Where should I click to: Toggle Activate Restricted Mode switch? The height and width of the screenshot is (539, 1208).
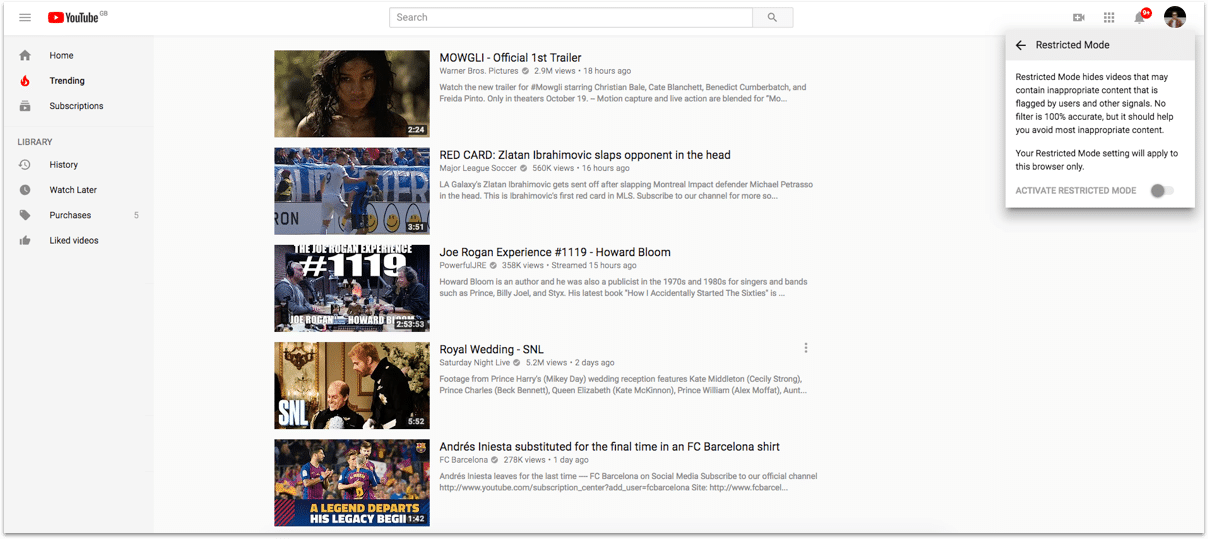click(x=1161, y=190)
